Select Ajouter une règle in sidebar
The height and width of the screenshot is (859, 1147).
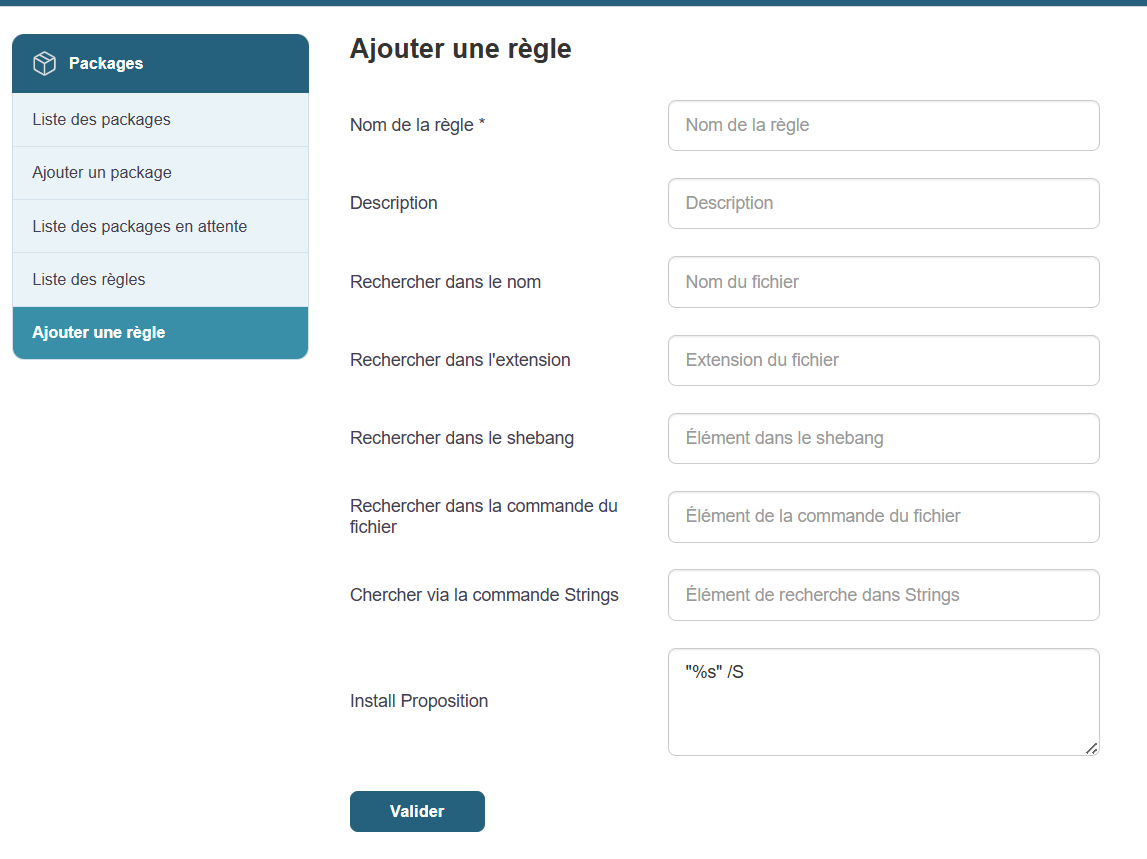tap(99, 333)
